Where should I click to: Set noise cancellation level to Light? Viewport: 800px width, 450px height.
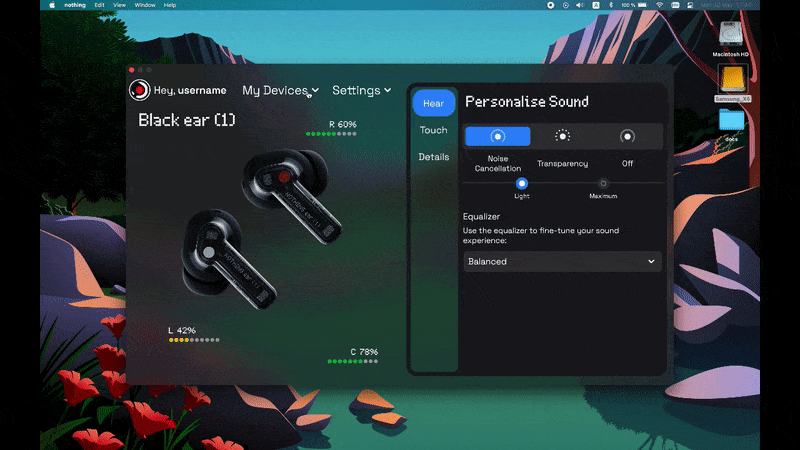coord(521,183)
